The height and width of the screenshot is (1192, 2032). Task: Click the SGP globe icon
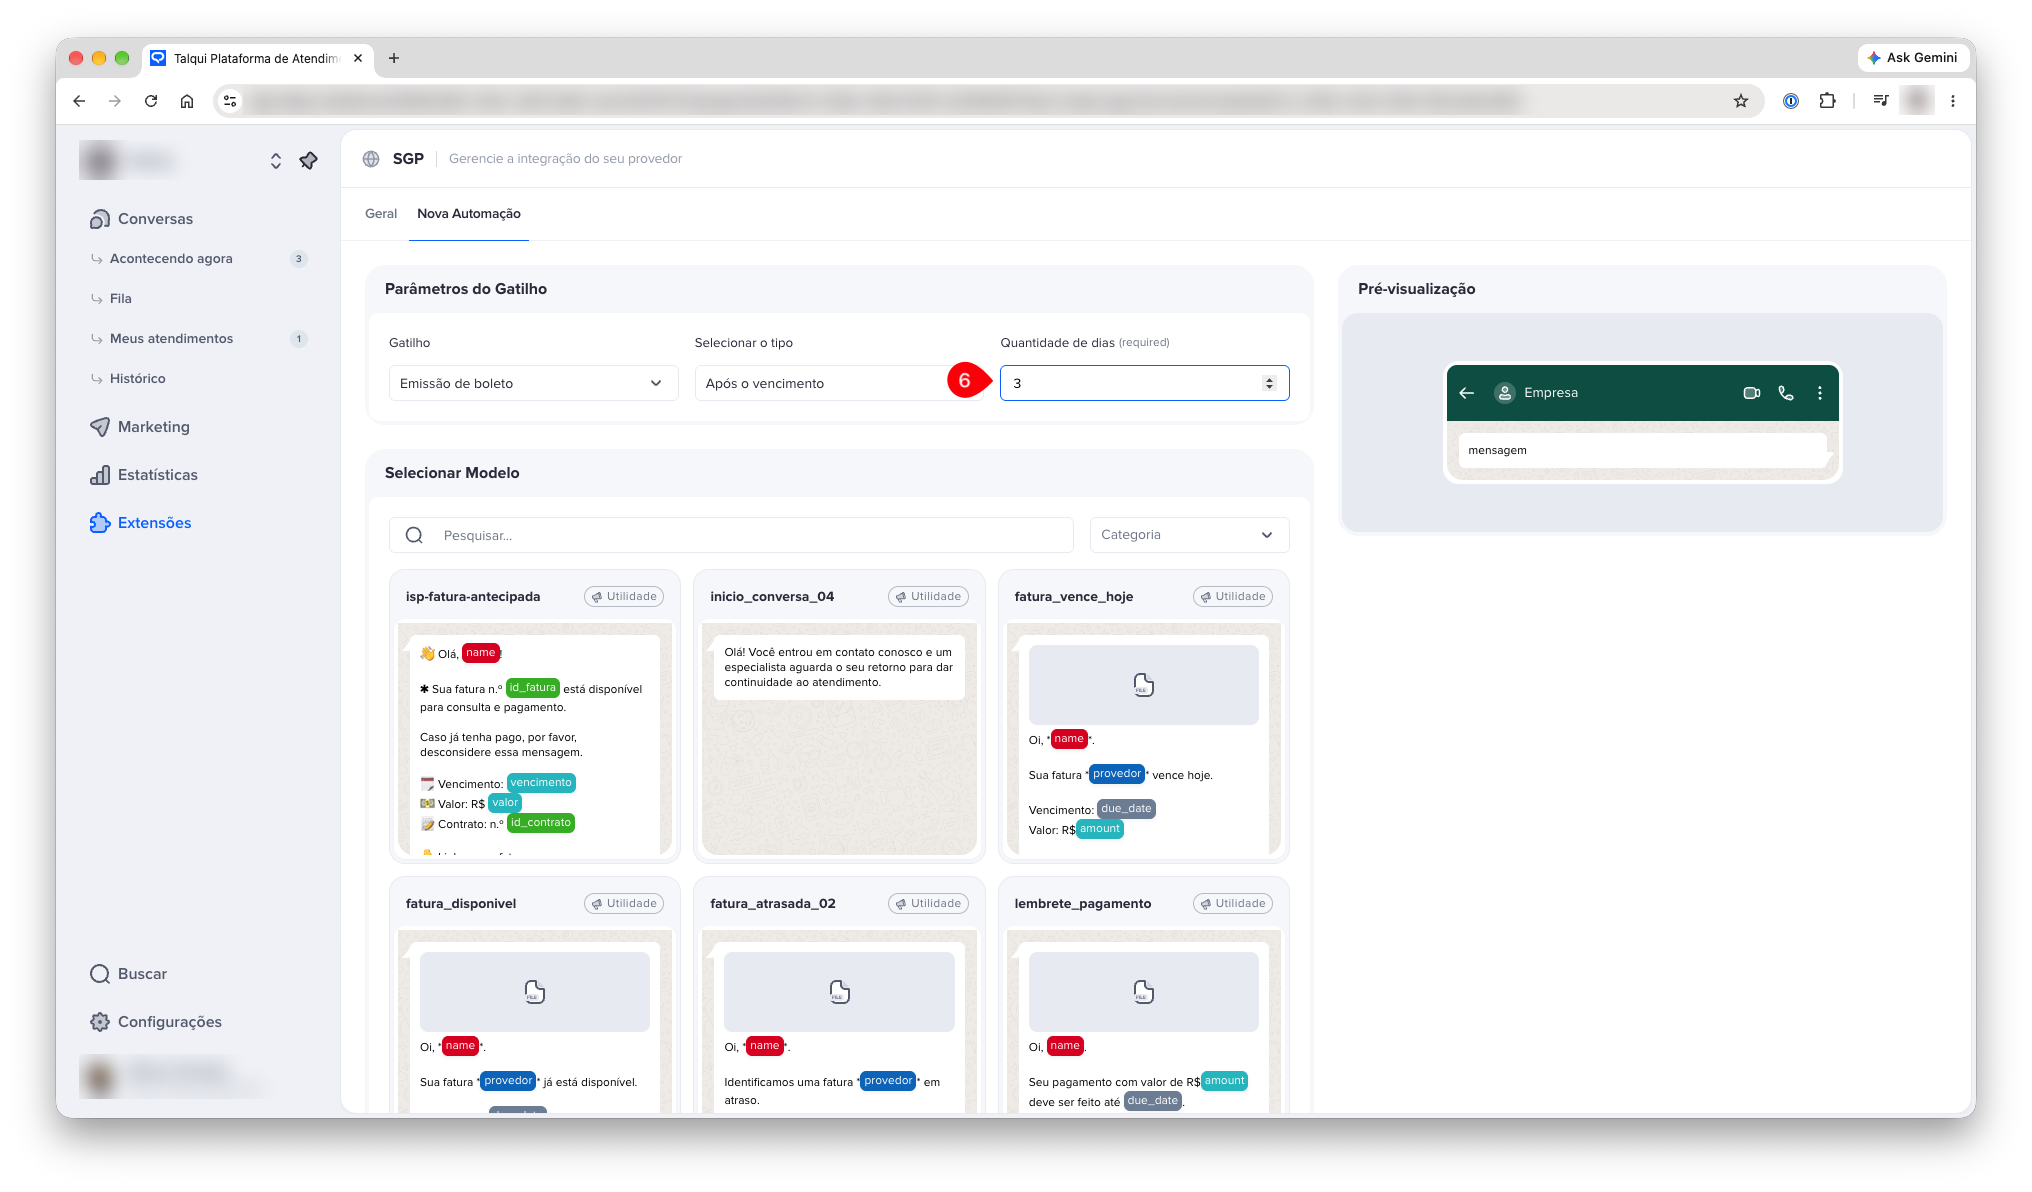pyautogui.click(x=371, y=159)
